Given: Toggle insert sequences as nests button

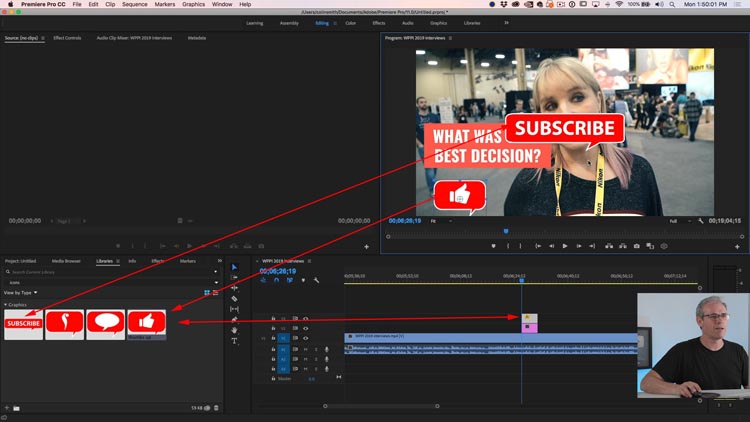Looking at the screenshot, I should (263, 280).
